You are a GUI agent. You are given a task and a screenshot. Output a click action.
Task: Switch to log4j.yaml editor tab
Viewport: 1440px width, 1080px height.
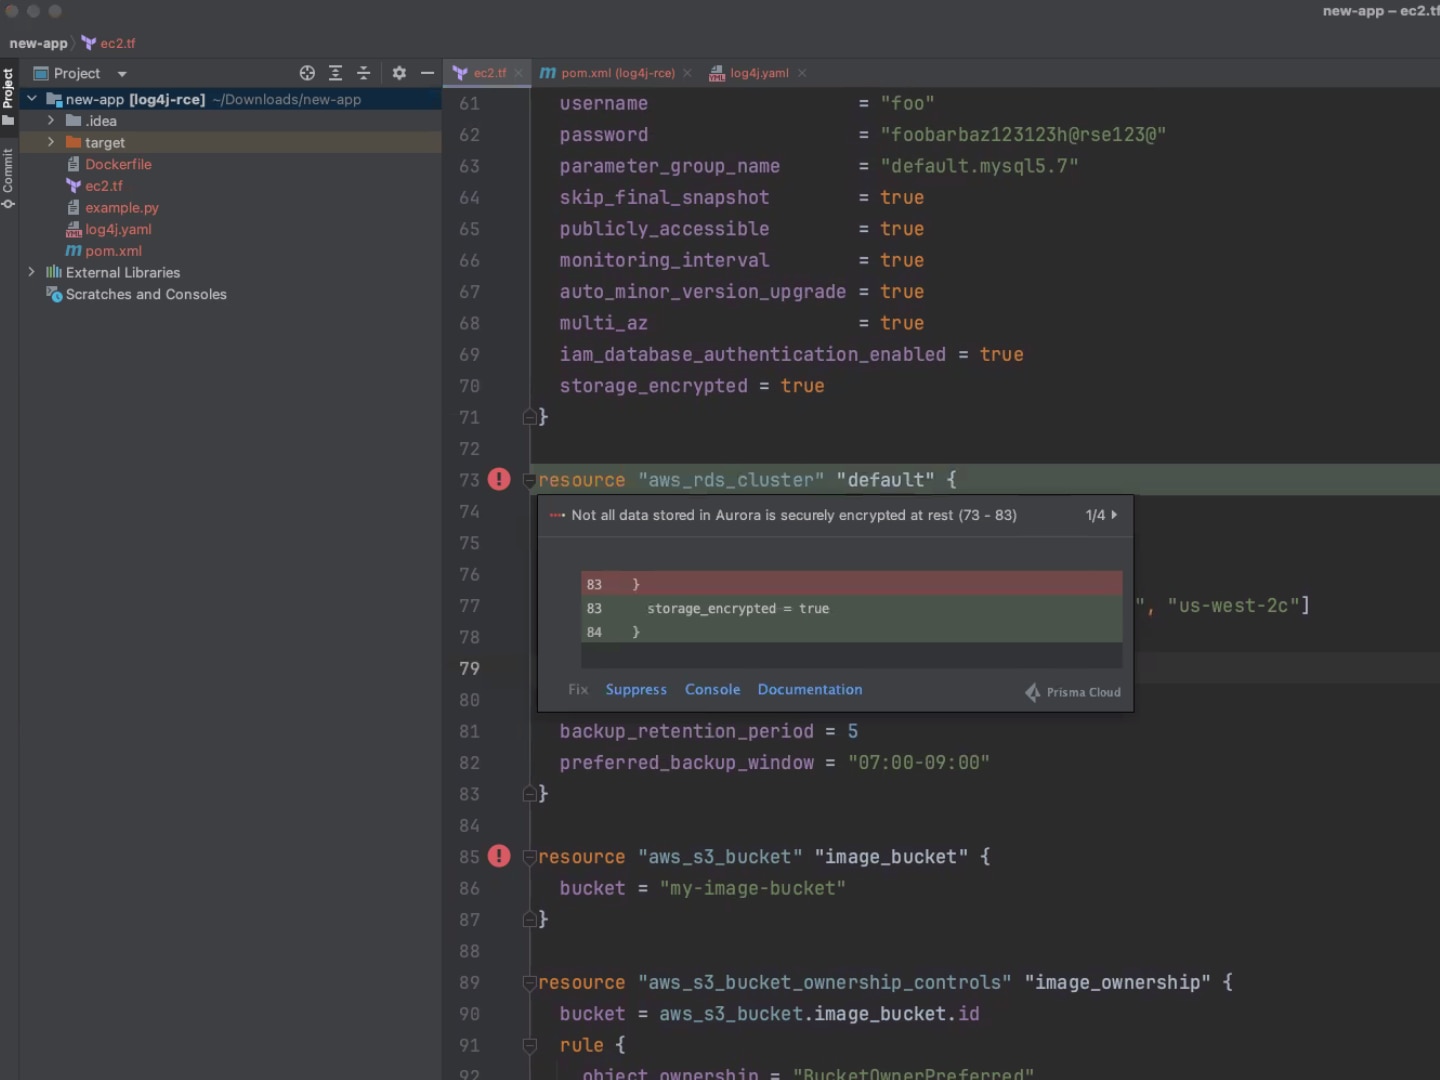(758, 73)
